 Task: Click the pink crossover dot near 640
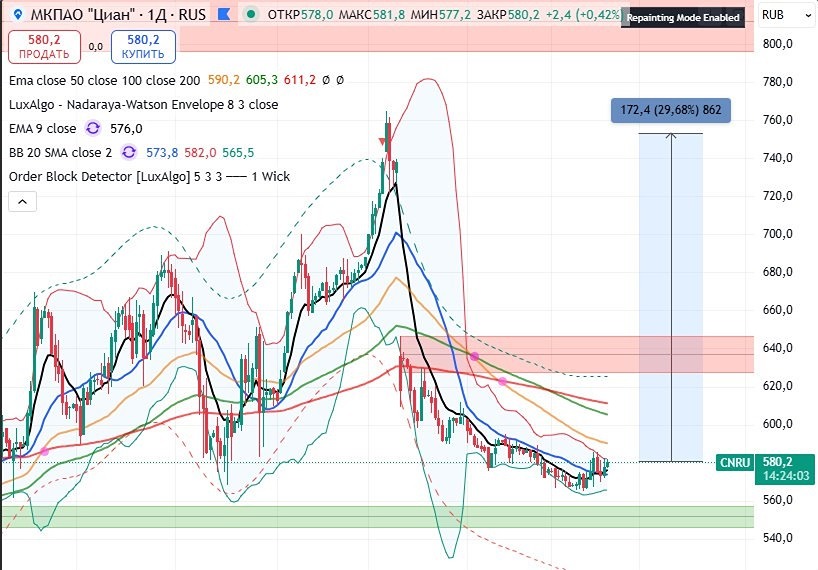[474, 357]
